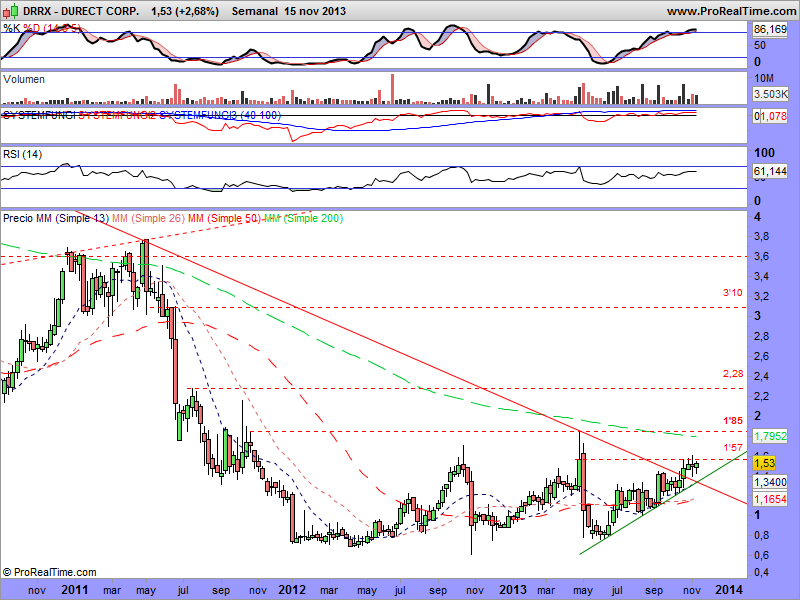Screen dimensions: 800x600
Task: Select the SYSTEMFUNC1 indicator label
Action: tap(39, 115)
